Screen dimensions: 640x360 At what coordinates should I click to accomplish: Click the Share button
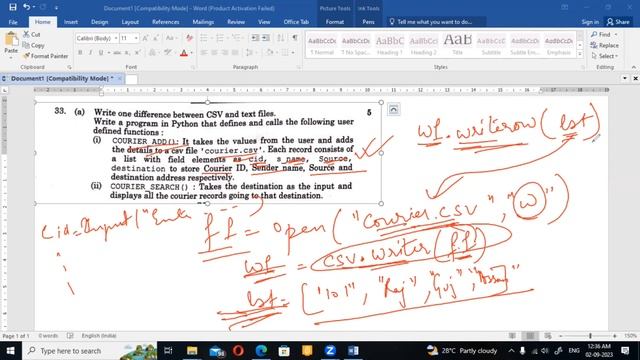click(x=618, y=22)
